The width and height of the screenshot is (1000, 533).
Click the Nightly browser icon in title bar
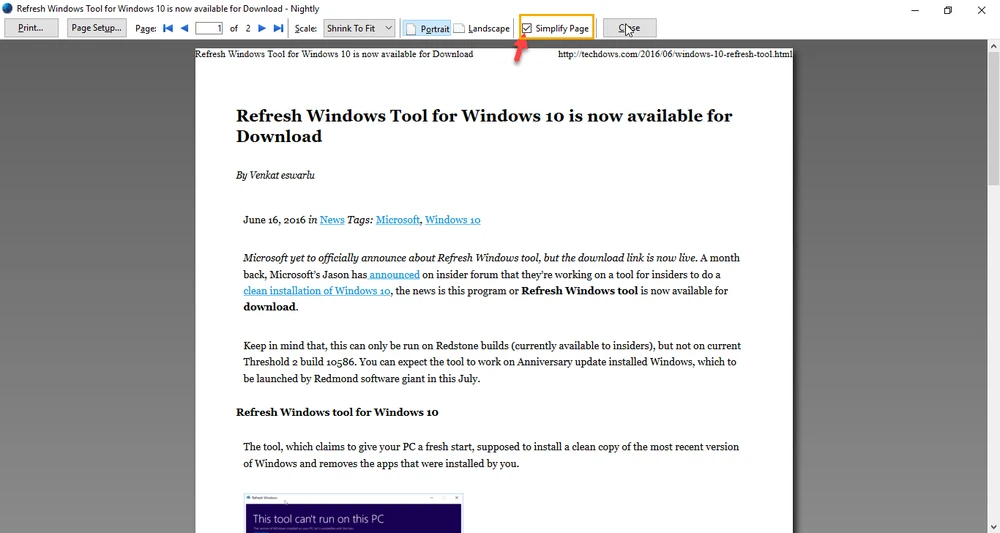8,9
